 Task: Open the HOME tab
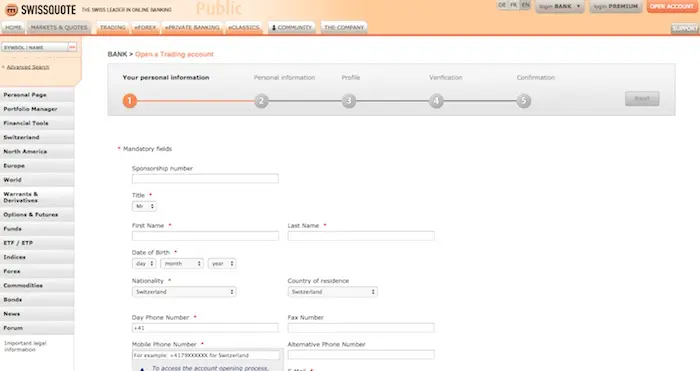(x=13, y=27)
